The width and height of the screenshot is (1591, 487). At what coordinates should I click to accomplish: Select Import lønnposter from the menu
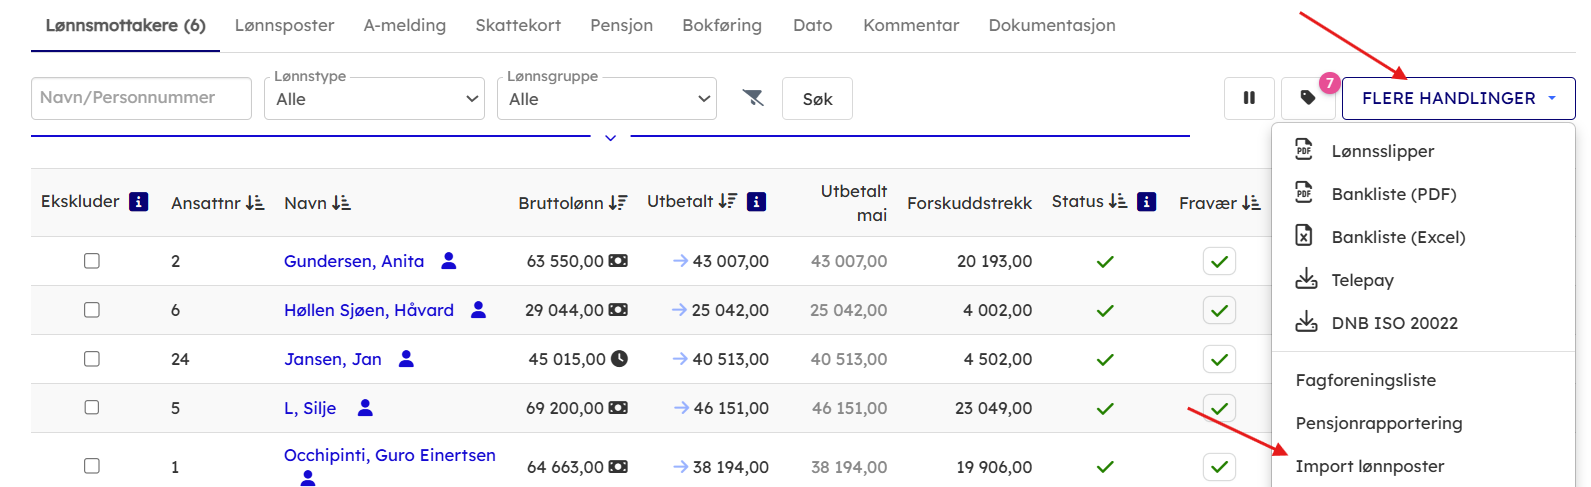[x=1369, y=466]
